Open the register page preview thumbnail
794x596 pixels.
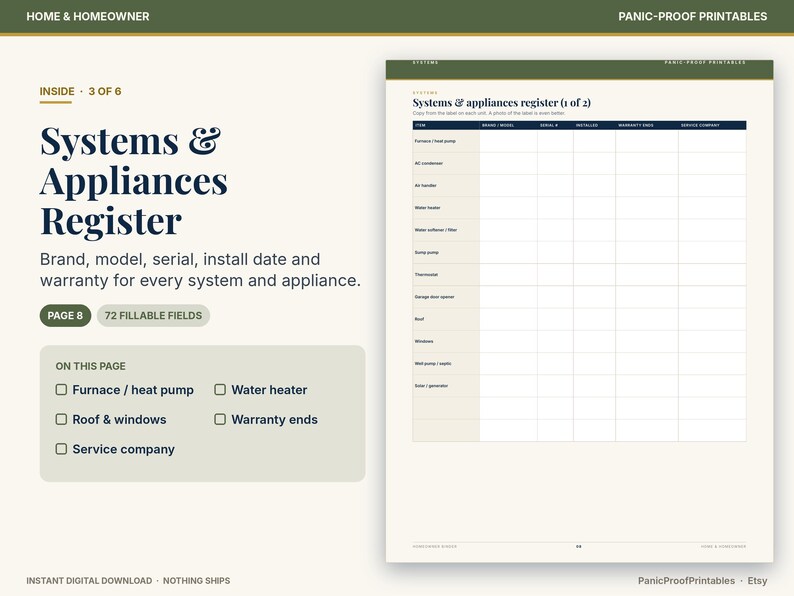tap(579, 311)
